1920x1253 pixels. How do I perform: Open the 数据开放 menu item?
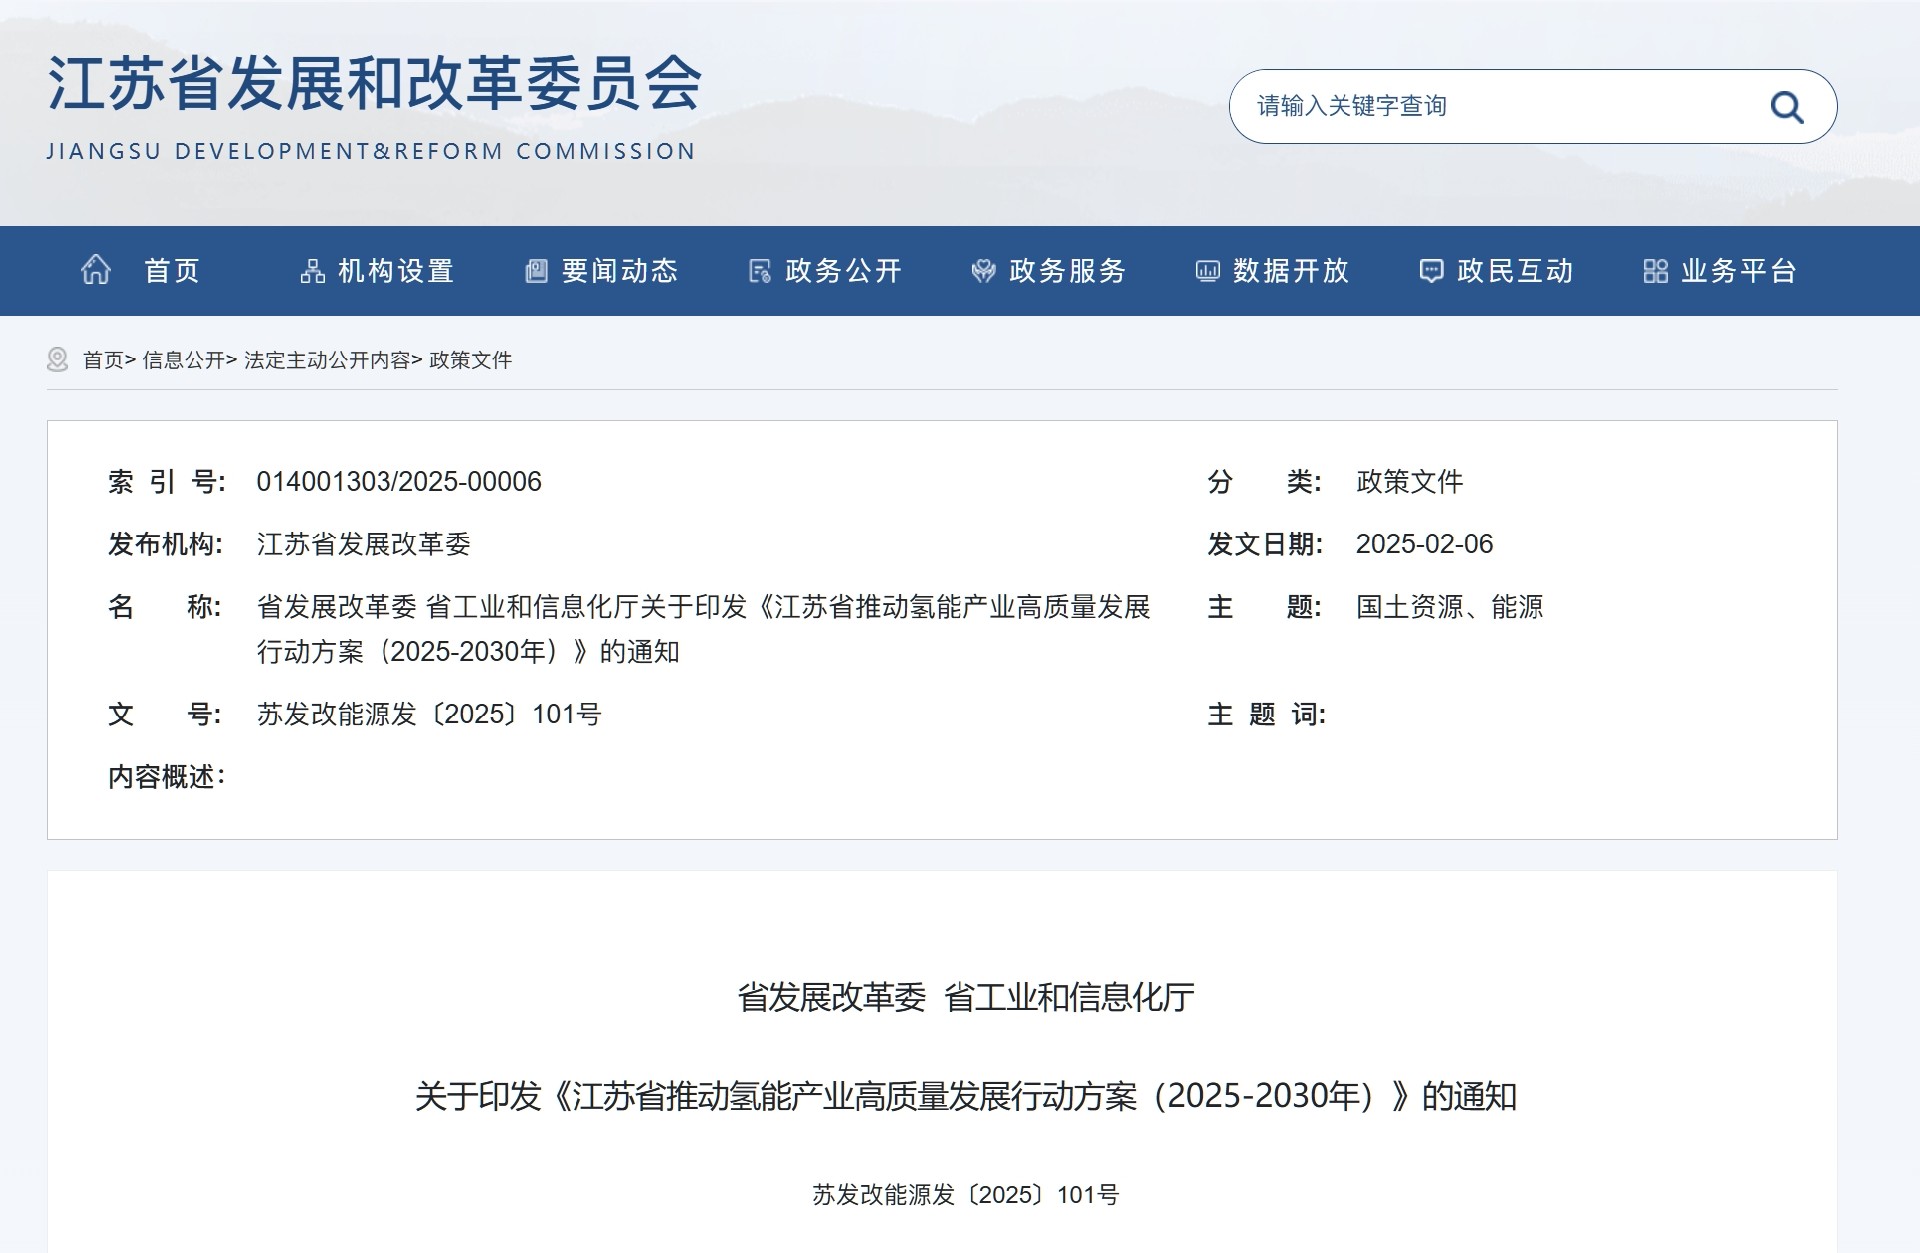1291,271
